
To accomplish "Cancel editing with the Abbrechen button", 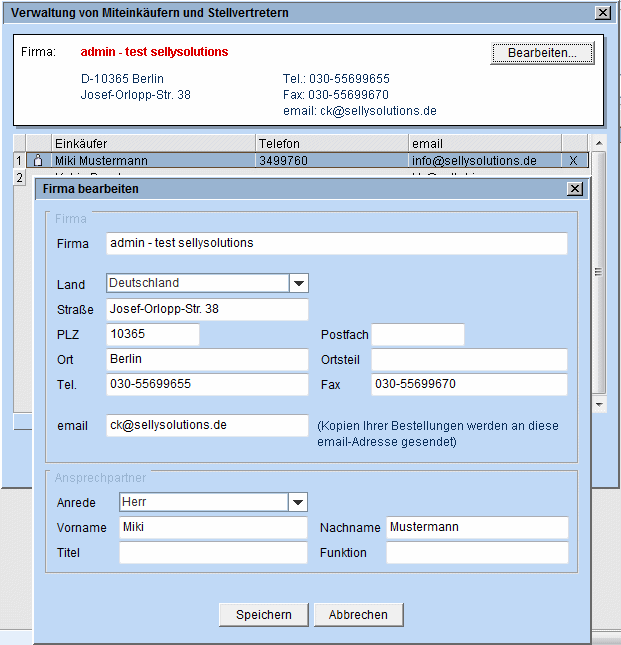I will (358, 614).
